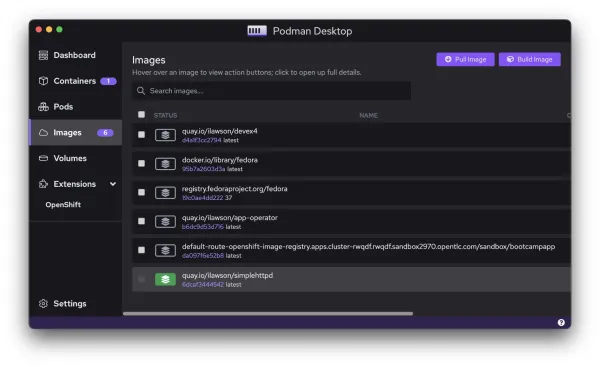
Task: Click the horizontal scrollbar below image list
Action: [268, 313]
